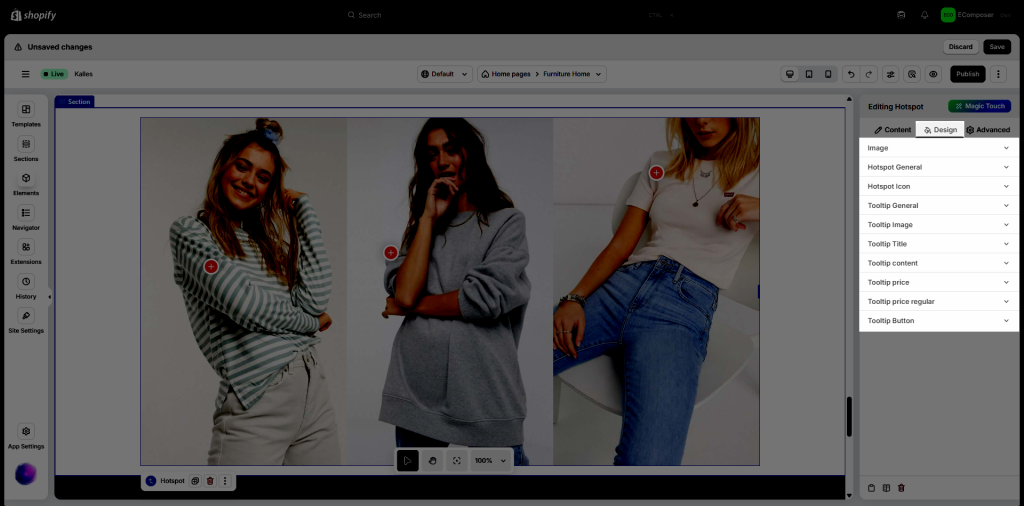Click the Shopify search field
1024x506 pixels.
pos(450,15)
